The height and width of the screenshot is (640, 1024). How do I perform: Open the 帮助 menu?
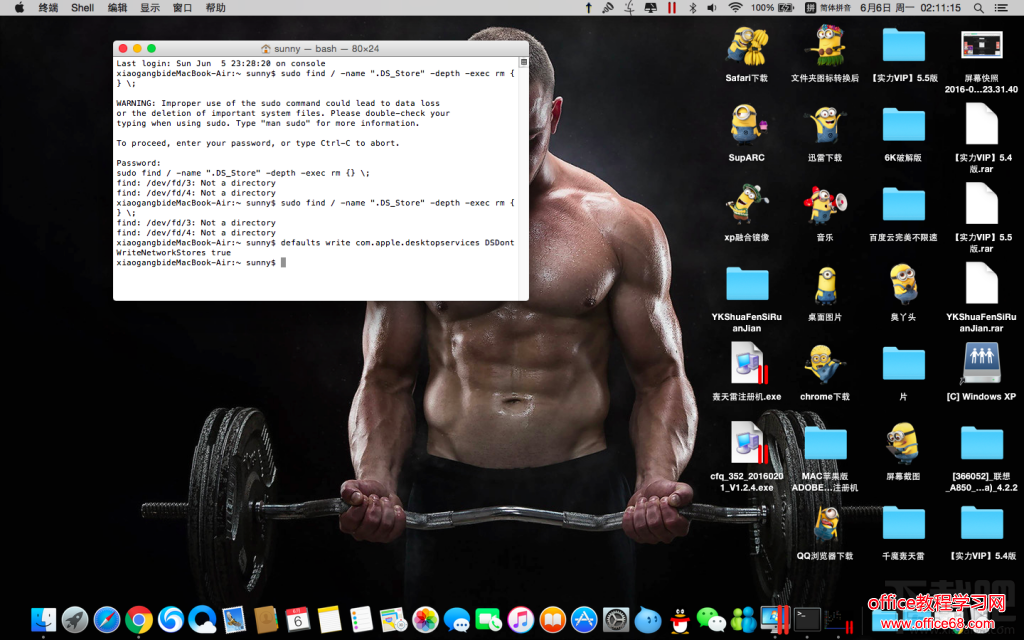(x=215, y=8)
